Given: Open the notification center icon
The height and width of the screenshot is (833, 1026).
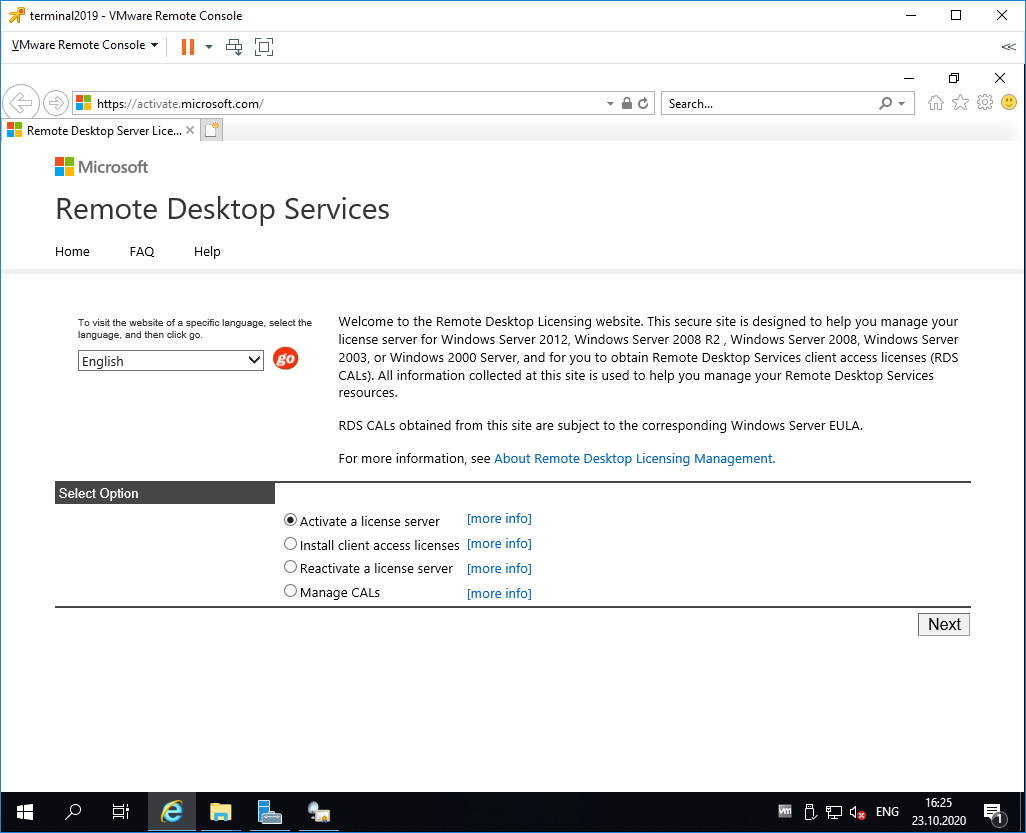Looking at the screenshot, I should click(x=995, y=813).
